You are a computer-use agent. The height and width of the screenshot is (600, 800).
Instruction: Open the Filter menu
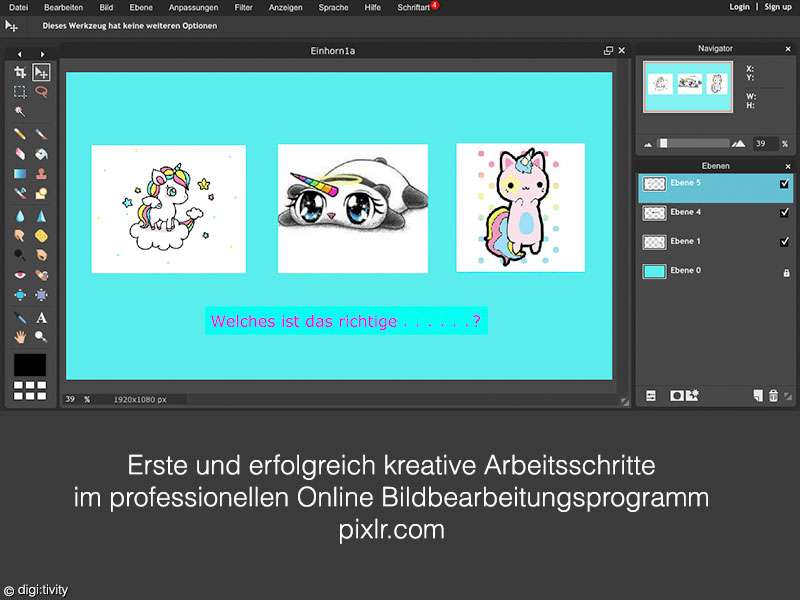click(243, 7)
